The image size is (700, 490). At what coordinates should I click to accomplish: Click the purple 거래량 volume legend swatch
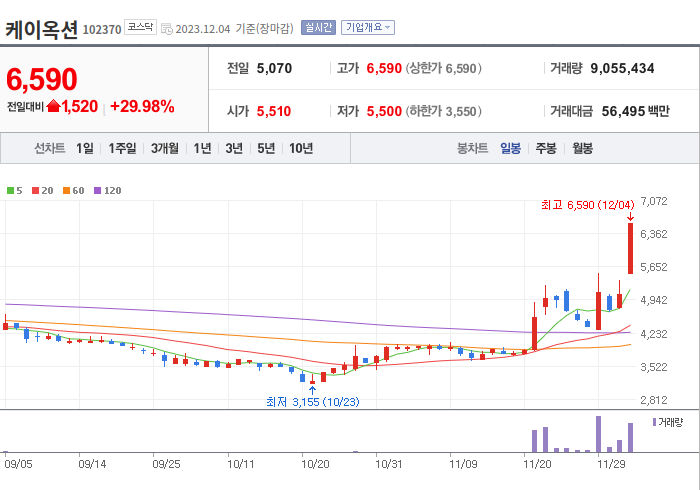(654, 422)
